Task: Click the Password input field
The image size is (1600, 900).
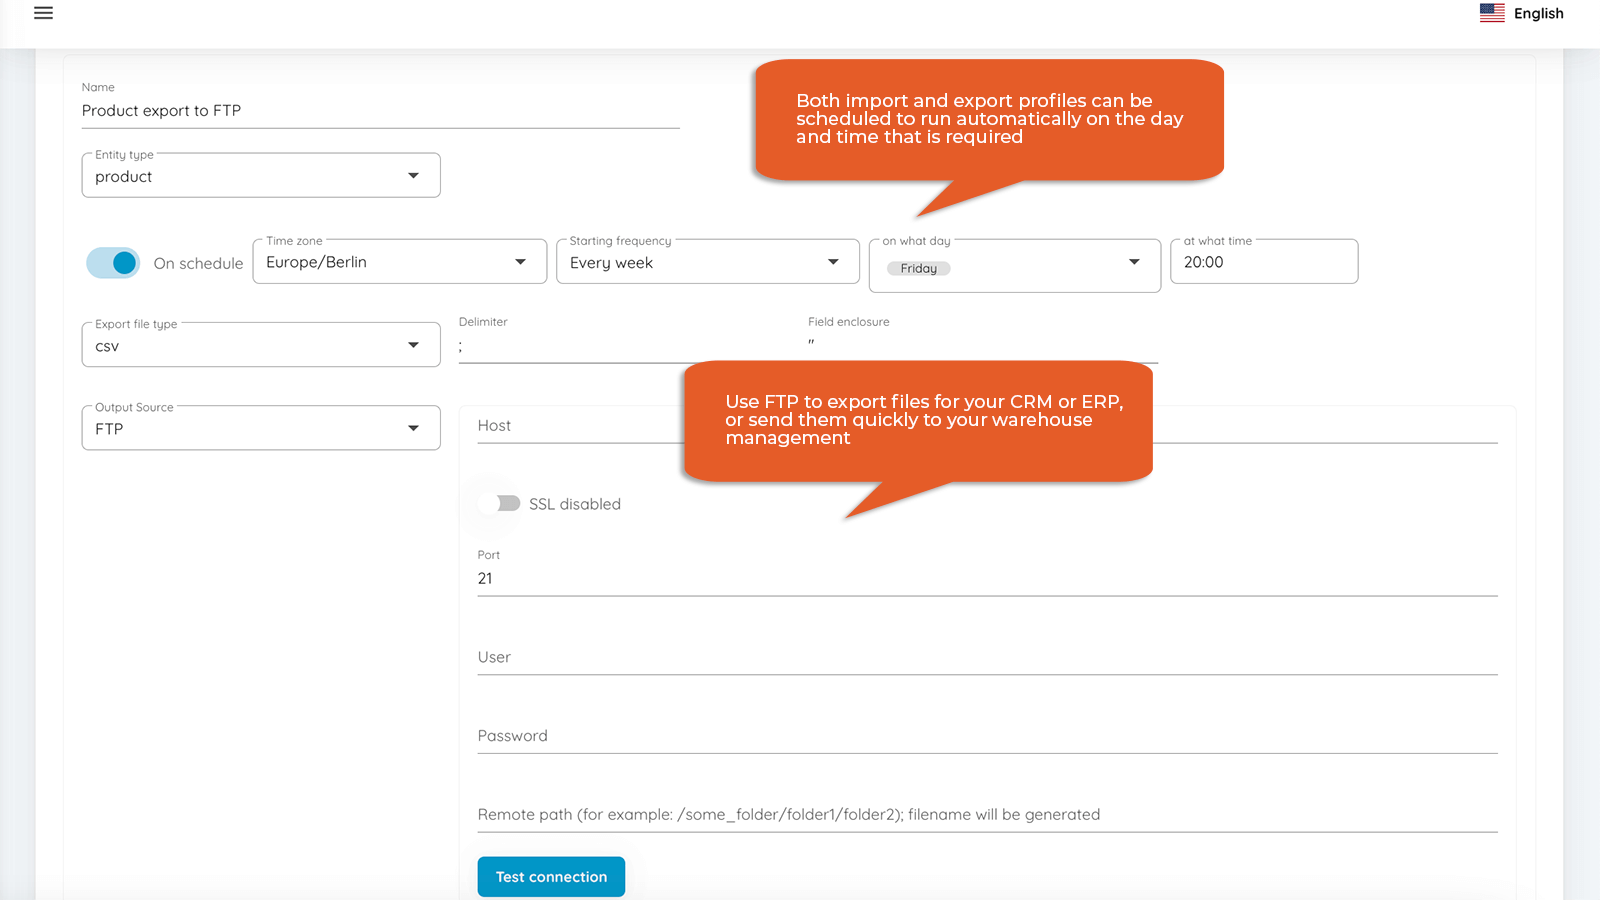Action: tap(986, 736)
